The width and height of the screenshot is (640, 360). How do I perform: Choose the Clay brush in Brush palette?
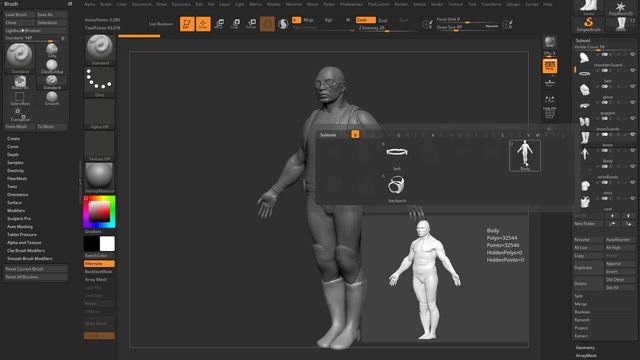52,50
